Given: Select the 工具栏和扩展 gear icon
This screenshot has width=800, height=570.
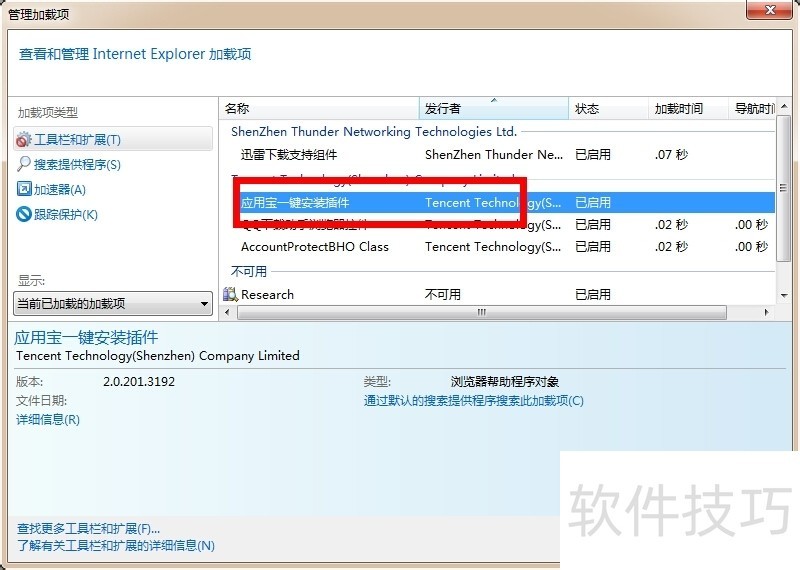Looking at the screenshot, I should (24, 140).
